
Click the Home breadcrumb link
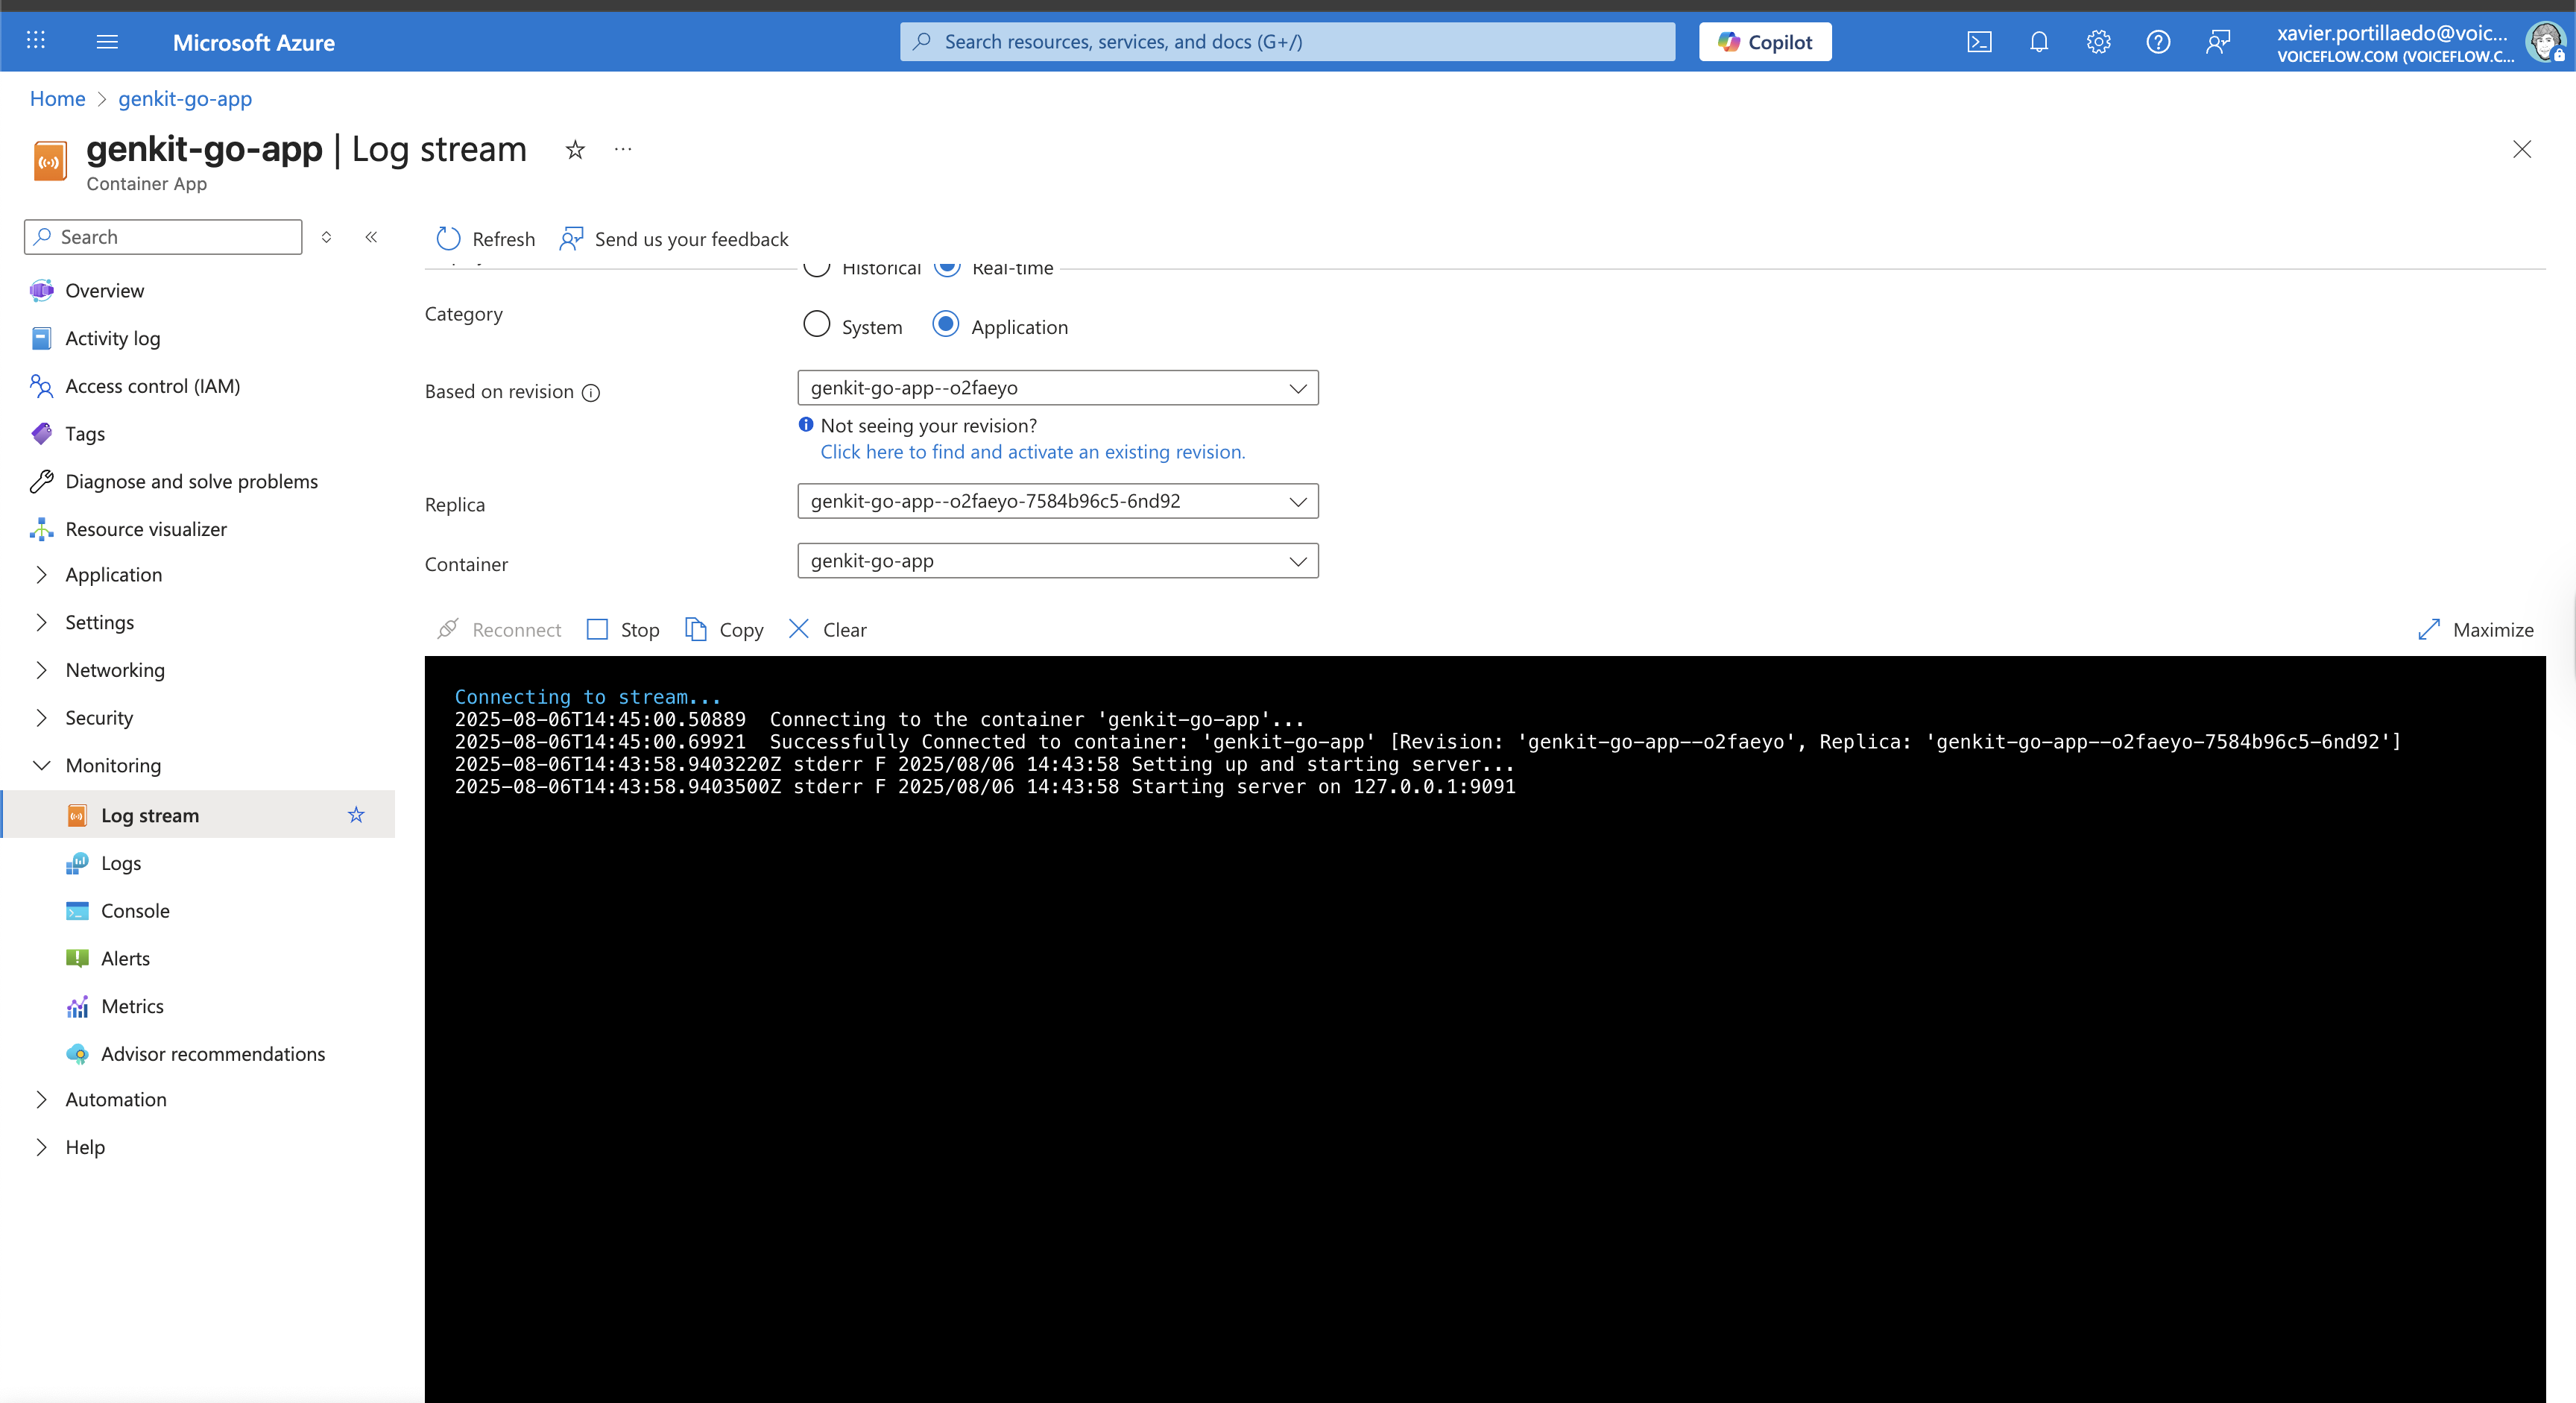coord(57,98)
